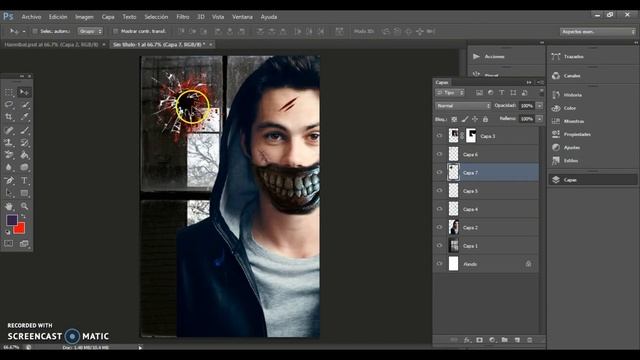Viewport: 640px width, 360px height.
Task: Reset default foreground and background colors
Action: 8,232
